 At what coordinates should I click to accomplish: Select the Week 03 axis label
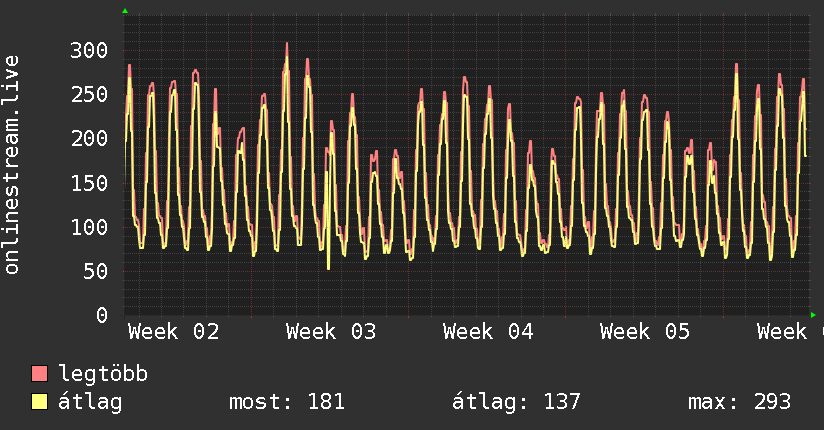tap(331, 332)
